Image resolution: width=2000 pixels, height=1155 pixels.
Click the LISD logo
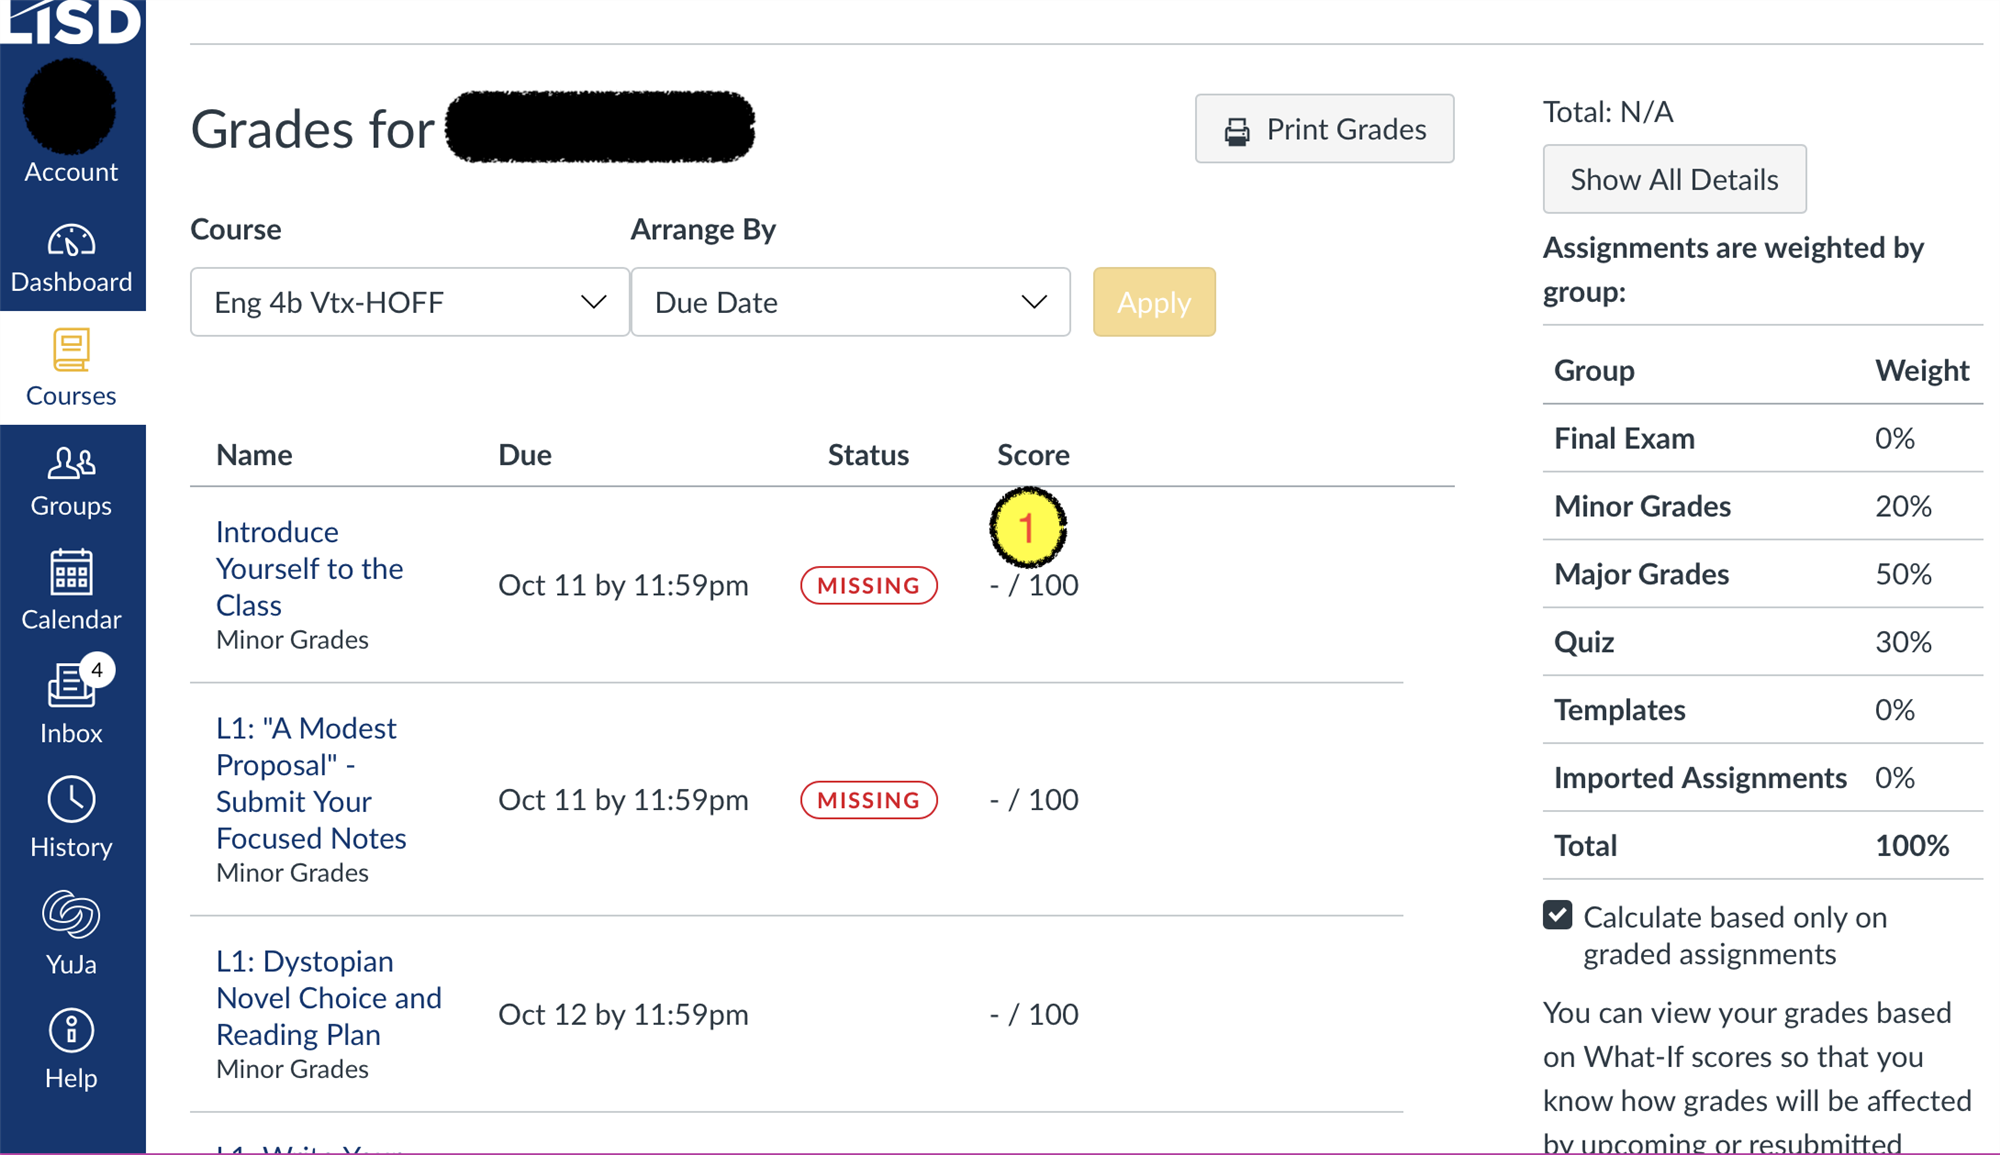72,22
